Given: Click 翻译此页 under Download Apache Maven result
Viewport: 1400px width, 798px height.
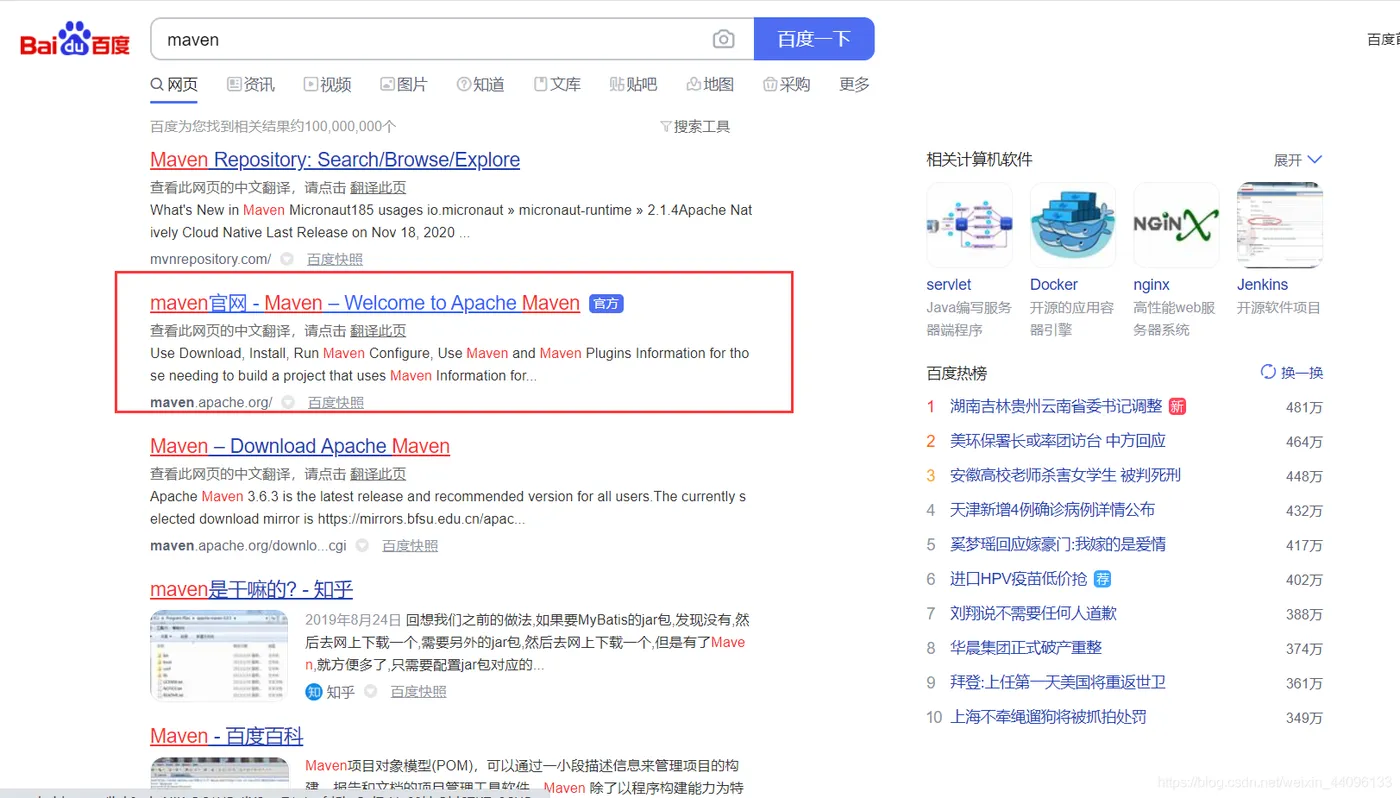Looking at the screenshot, I should (378, 473).
